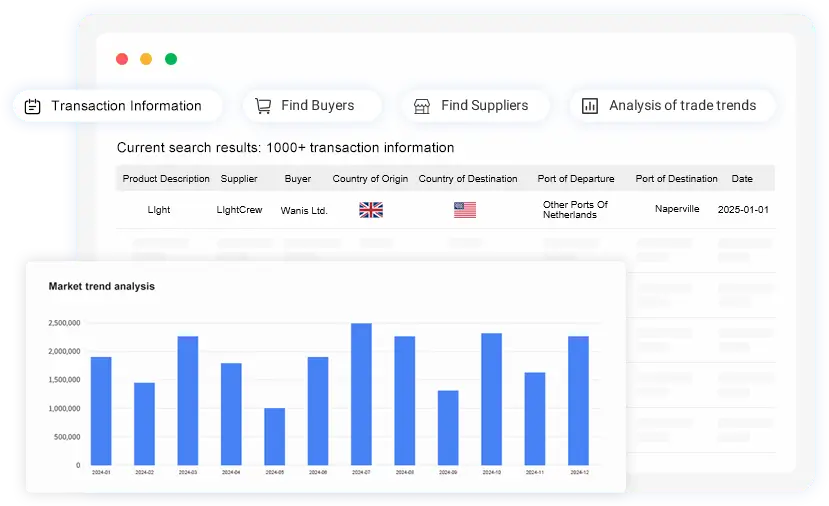Open the Find Suppliers tab
Screen dimensions: 829x506
484,106
